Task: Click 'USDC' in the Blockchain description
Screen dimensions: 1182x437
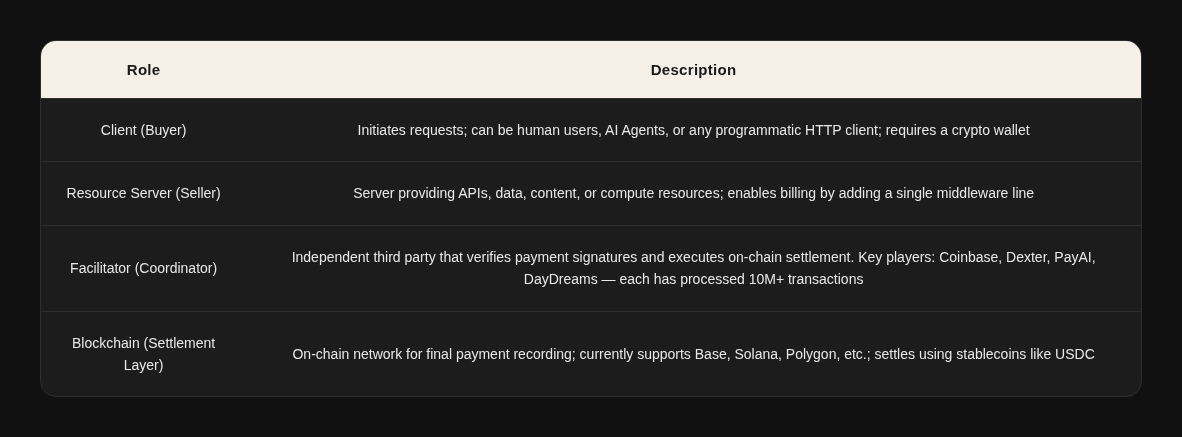Action: tap(1075, 354)
